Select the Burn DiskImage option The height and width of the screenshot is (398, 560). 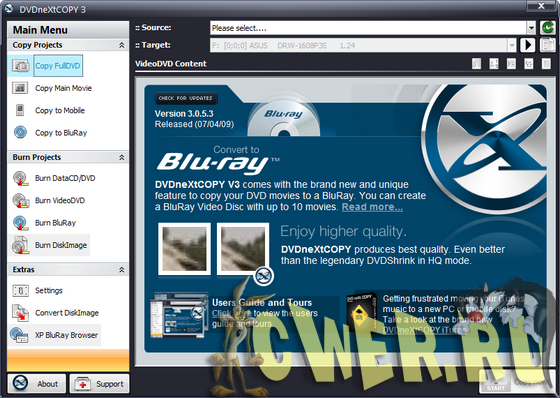tap(61, 245)
